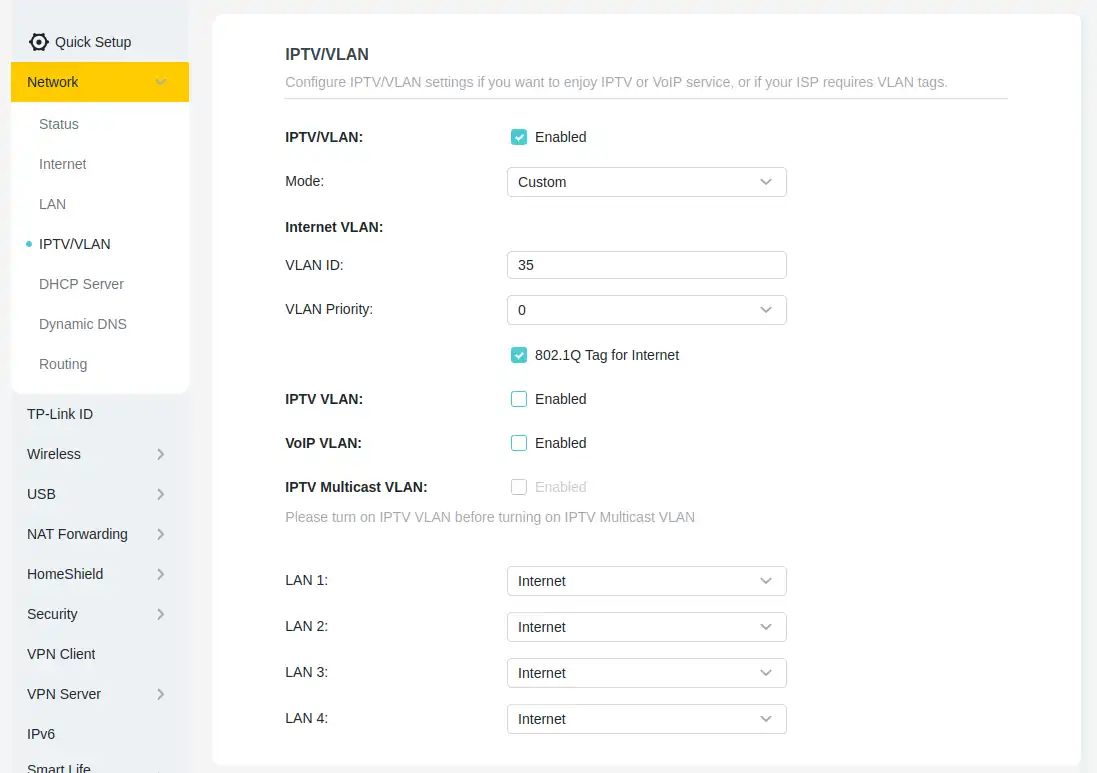Image resolution: width=1097 pixels, height=773 pixels.
Task: Open the IPv6 page
Action: [x=41, y=734]
